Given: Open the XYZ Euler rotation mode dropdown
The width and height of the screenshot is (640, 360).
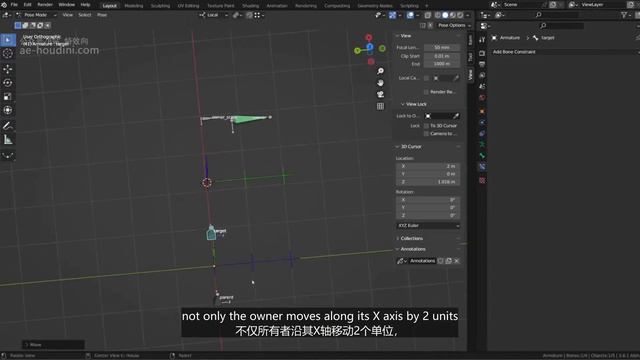Looking at the screenshot, I should pos(428,226).
